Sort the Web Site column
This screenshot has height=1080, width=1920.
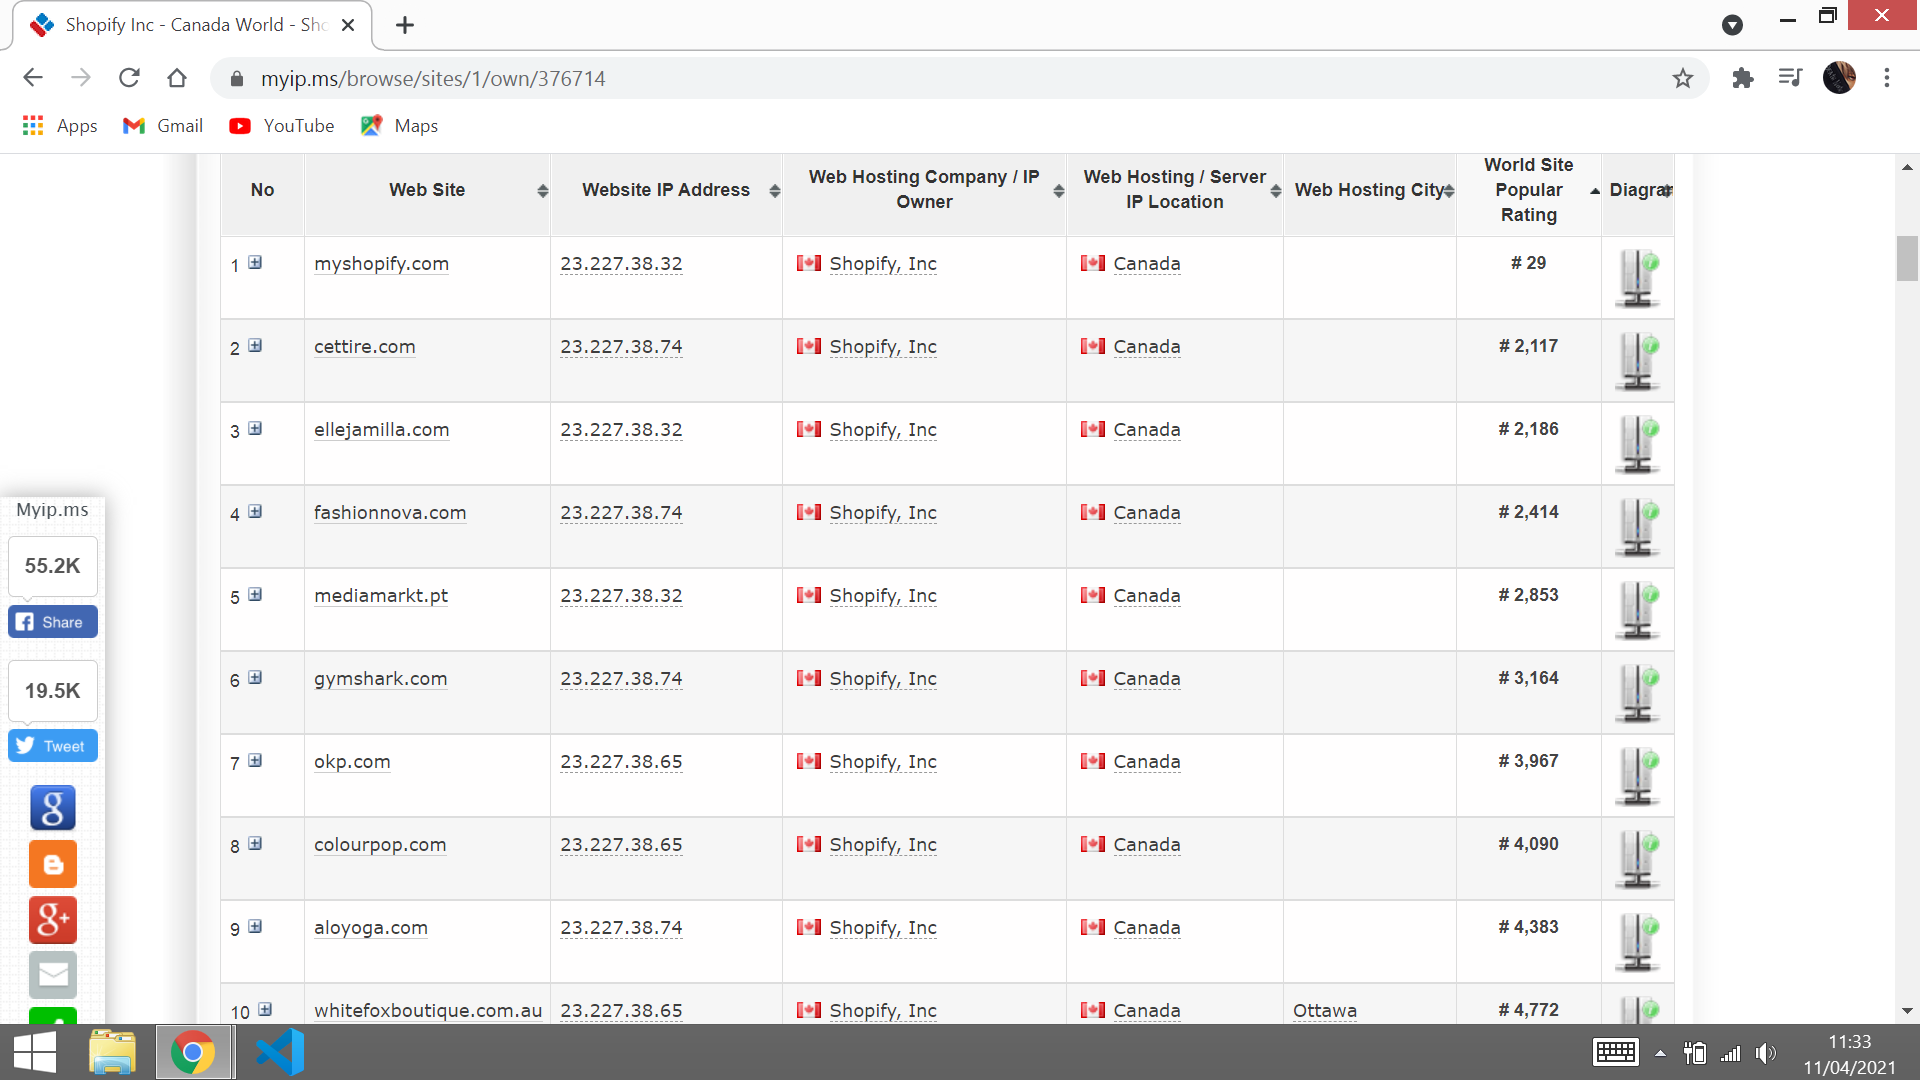[543, 190]
